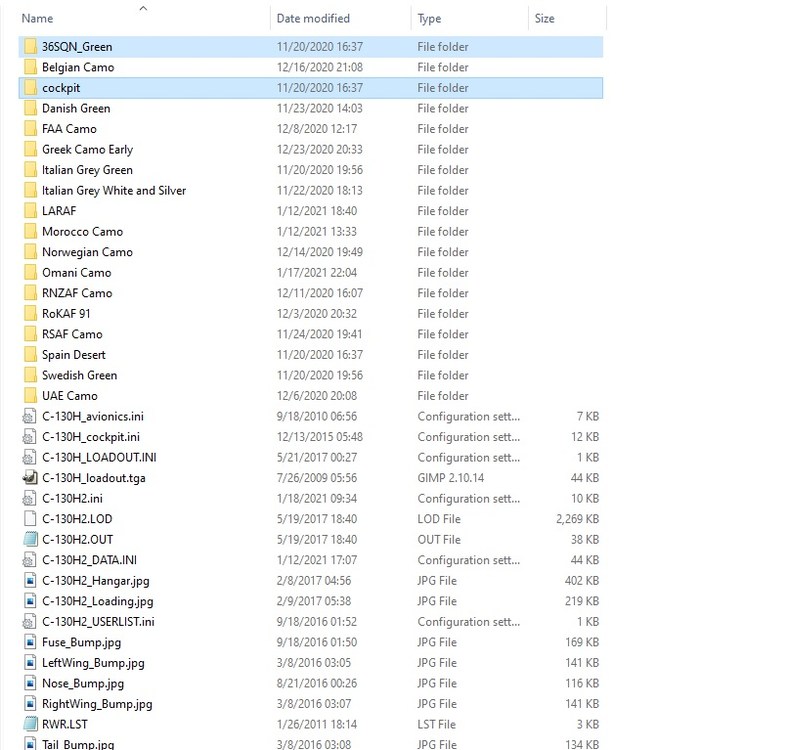Click the OUT File type cell
The image size is (788, 750).
[x=439, y=540]
